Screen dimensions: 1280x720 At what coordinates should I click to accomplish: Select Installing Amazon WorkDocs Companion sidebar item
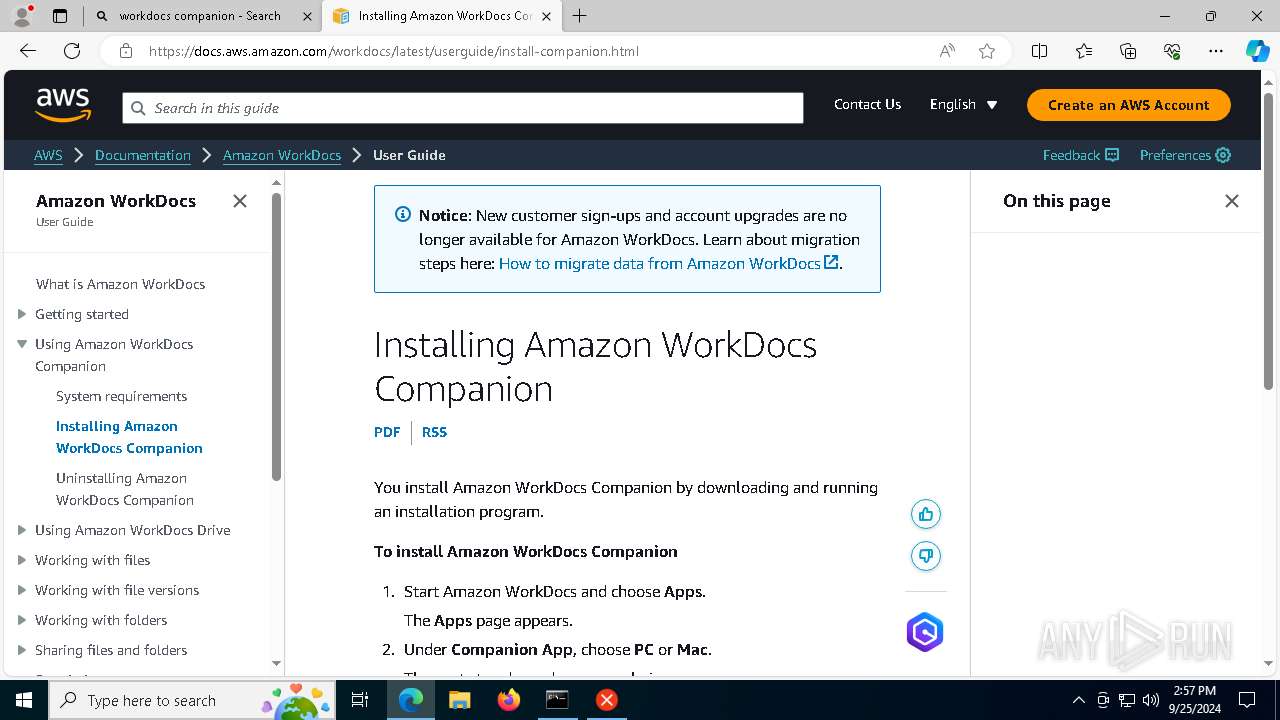click(x=129, y=437)
